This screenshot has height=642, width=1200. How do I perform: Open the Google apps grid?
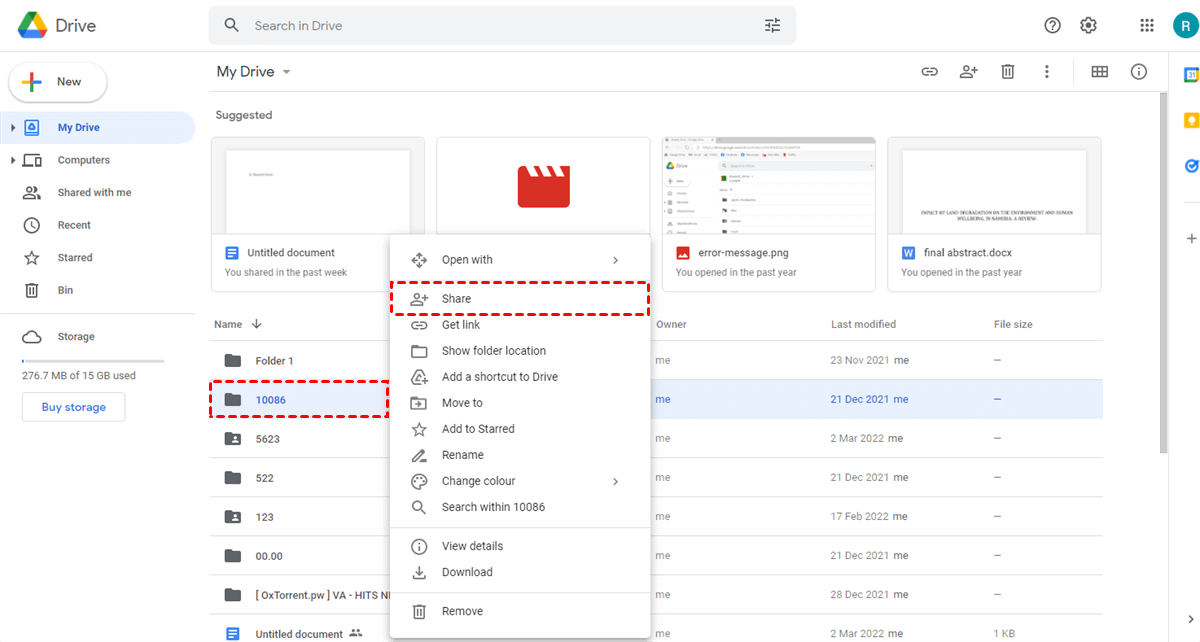(1147, 26)
